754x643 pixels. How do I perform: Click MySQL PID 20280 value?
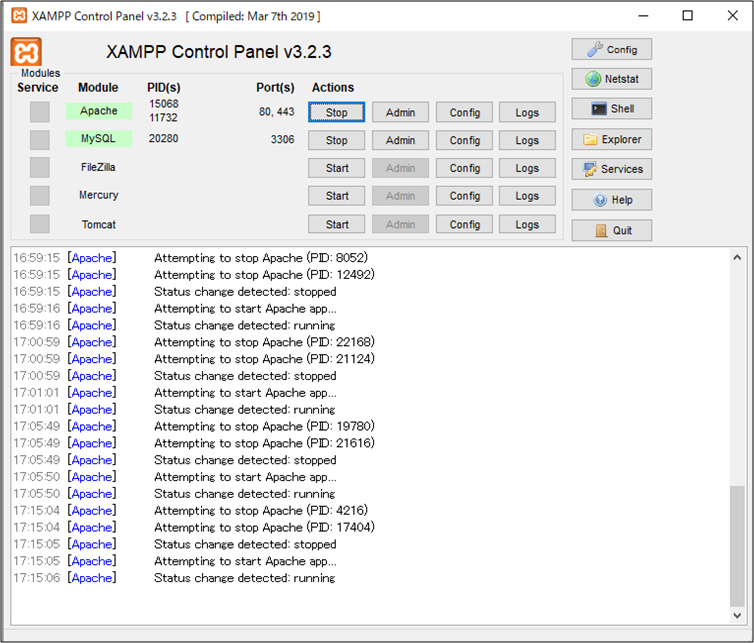point(163,139)
